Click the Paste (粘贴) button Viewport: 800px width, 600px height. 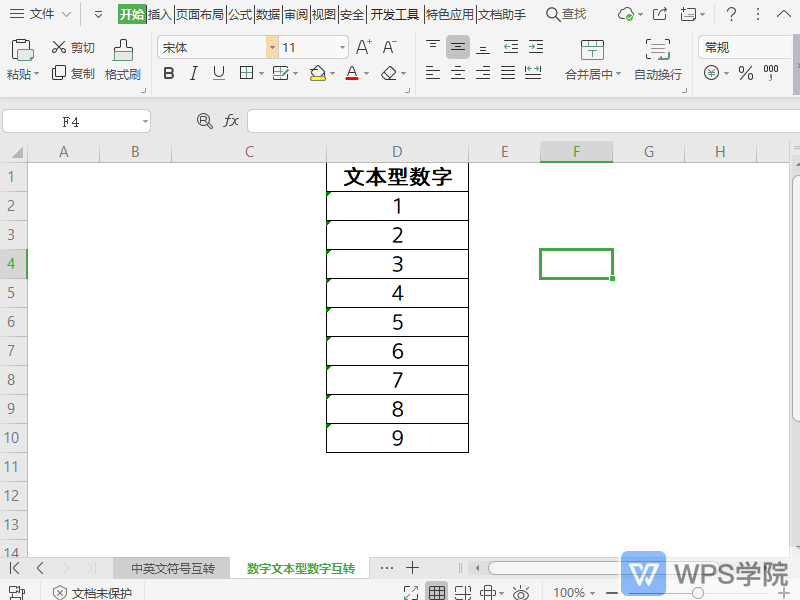click(x=20, y=58)
